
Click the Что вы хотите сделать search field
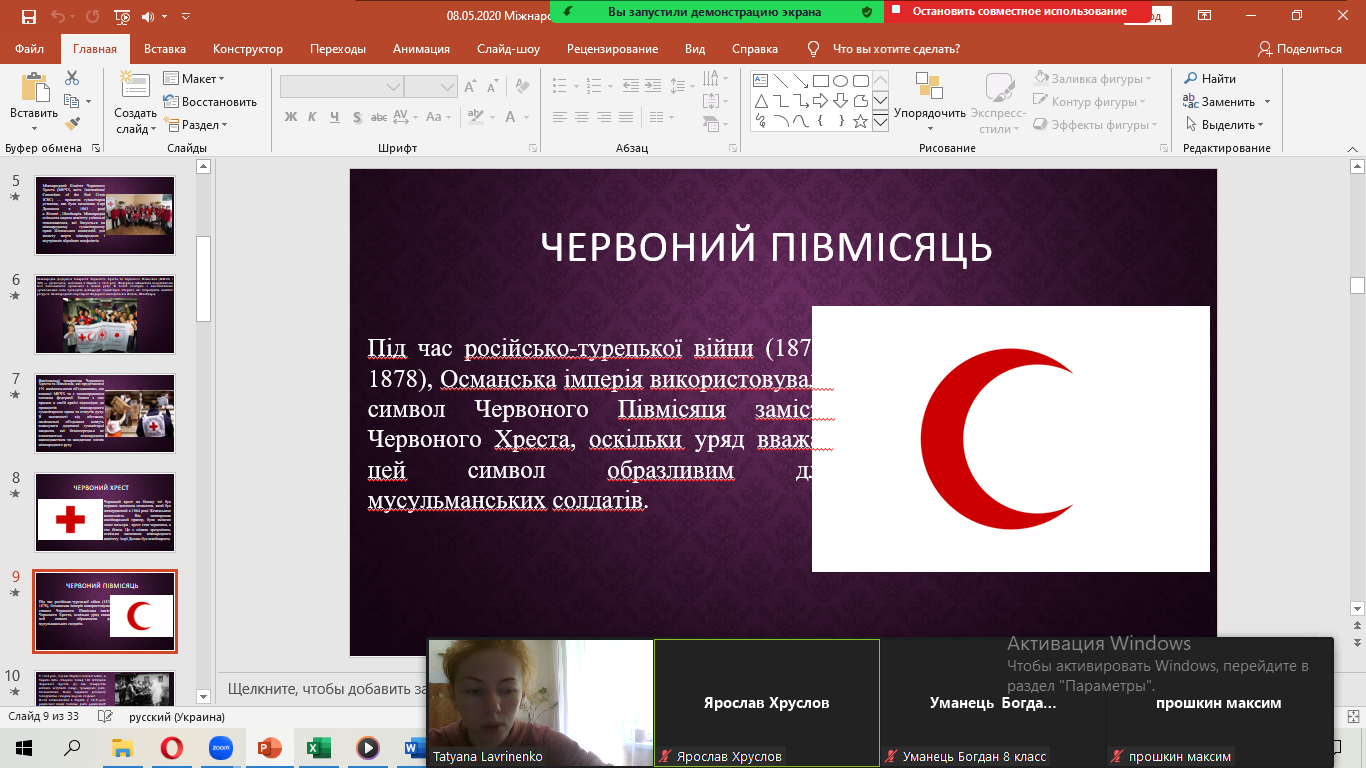[x=896, y=49]
